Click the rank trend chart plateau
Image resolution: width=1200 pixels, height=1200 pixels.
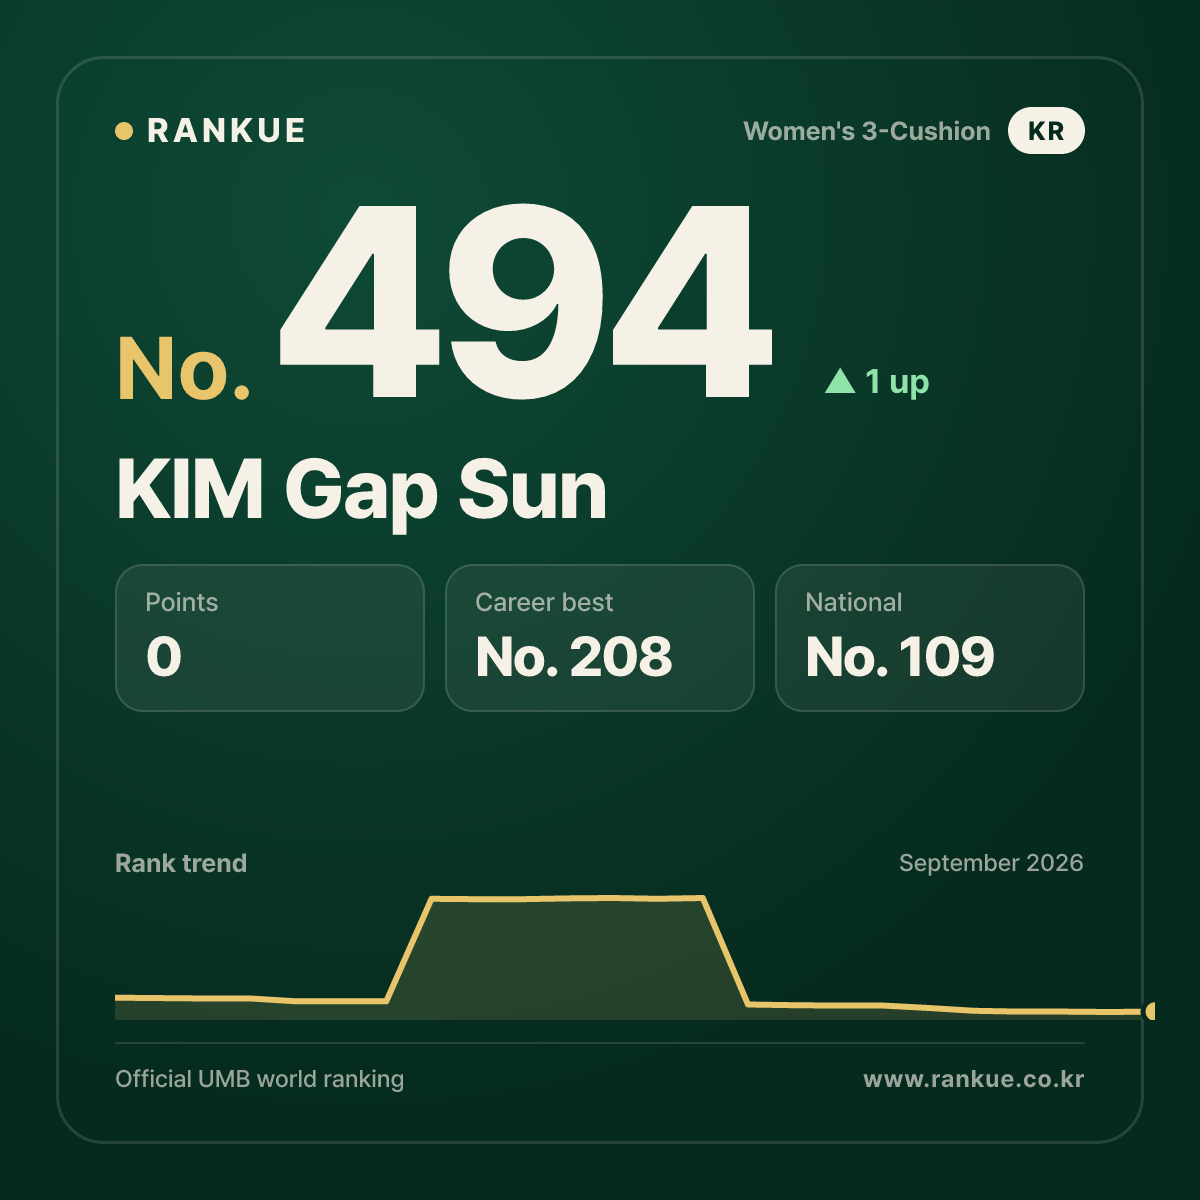(568, 899)
